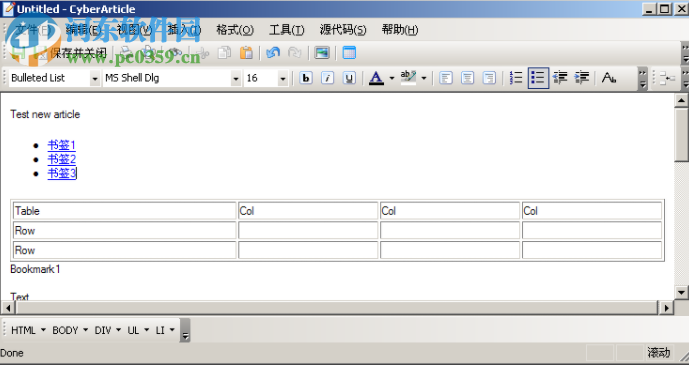Click the Save and Close (保存并关闭) button
The width and height of the screenshot is (689, 371).
click(x=73, y=53)
